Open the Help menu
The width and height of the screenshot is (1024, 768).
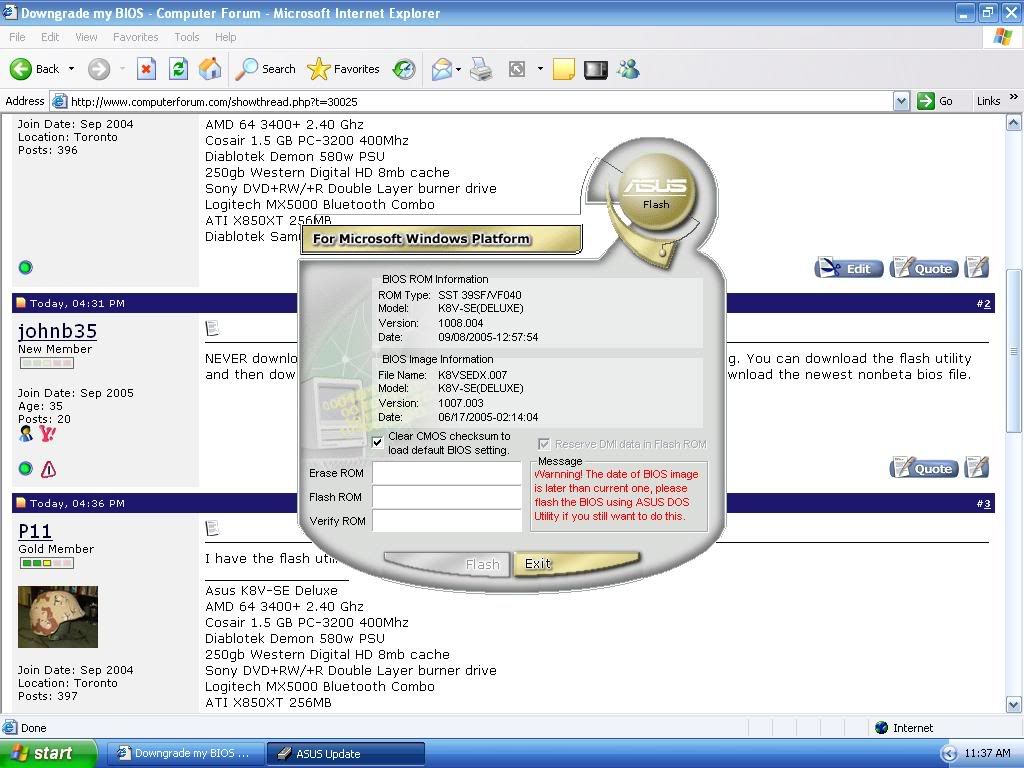point(225,37)
